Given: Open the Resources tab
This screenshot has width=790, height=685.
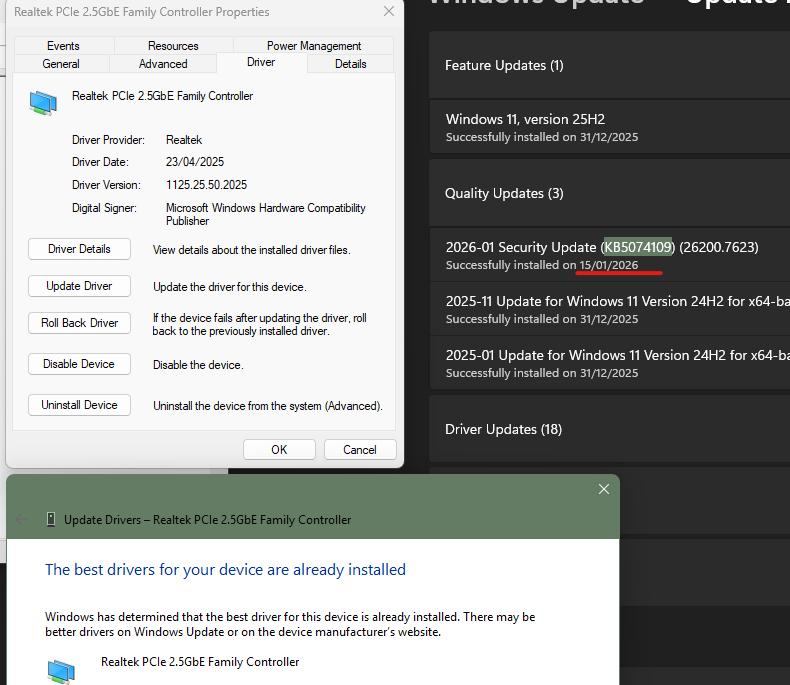Looking at the screenshot, I should click(x=173, y=46).
